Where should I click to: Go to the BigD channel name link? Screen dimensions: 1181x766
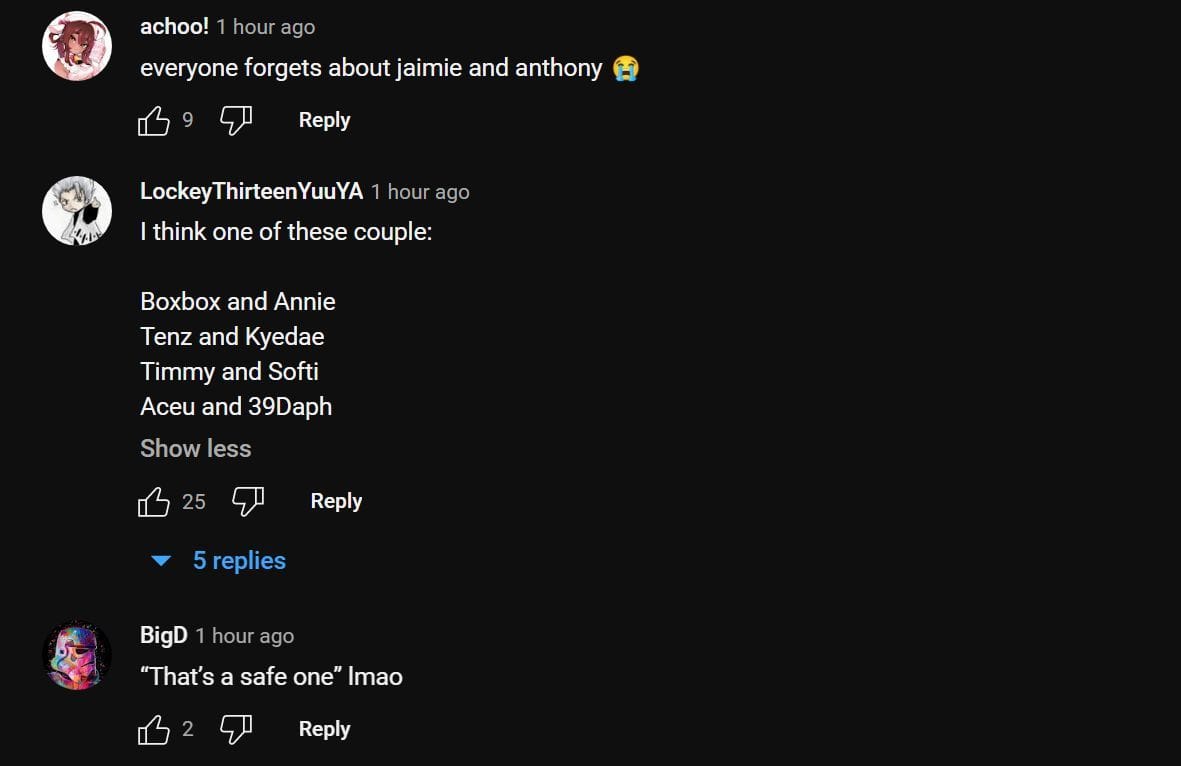(x=163, y=636)
